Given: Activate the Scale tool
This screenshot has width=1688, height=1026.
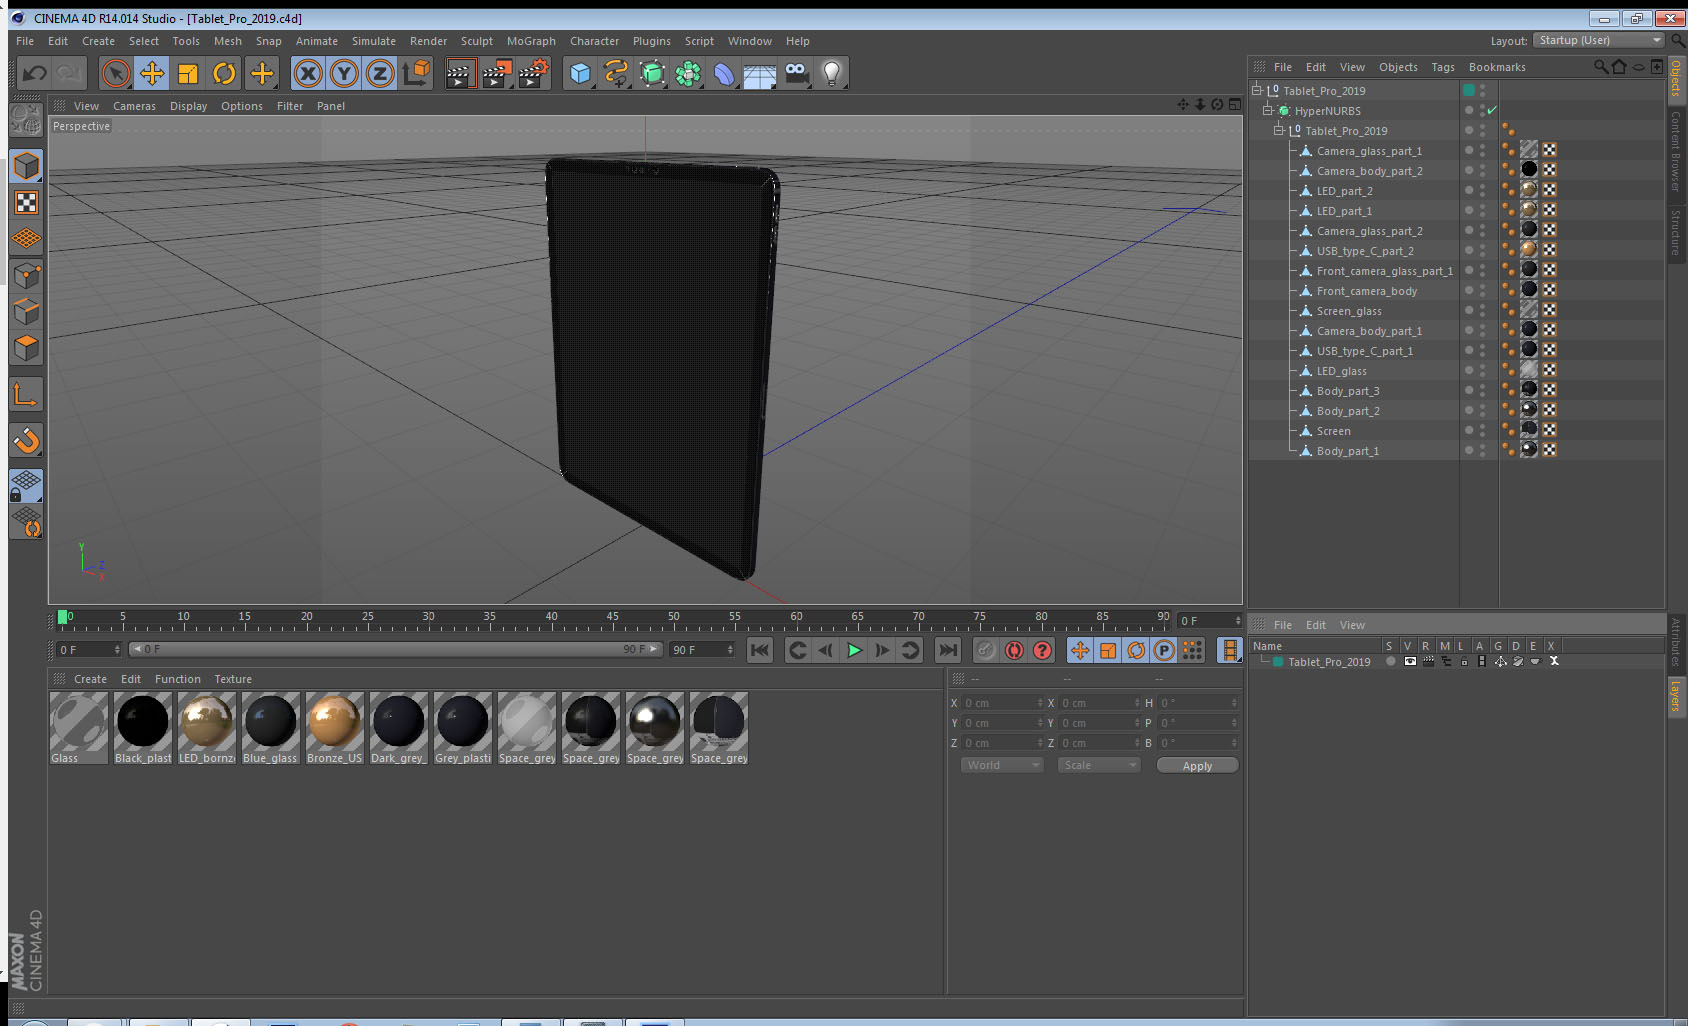Looking at the screenshot, I should [188, 73].
